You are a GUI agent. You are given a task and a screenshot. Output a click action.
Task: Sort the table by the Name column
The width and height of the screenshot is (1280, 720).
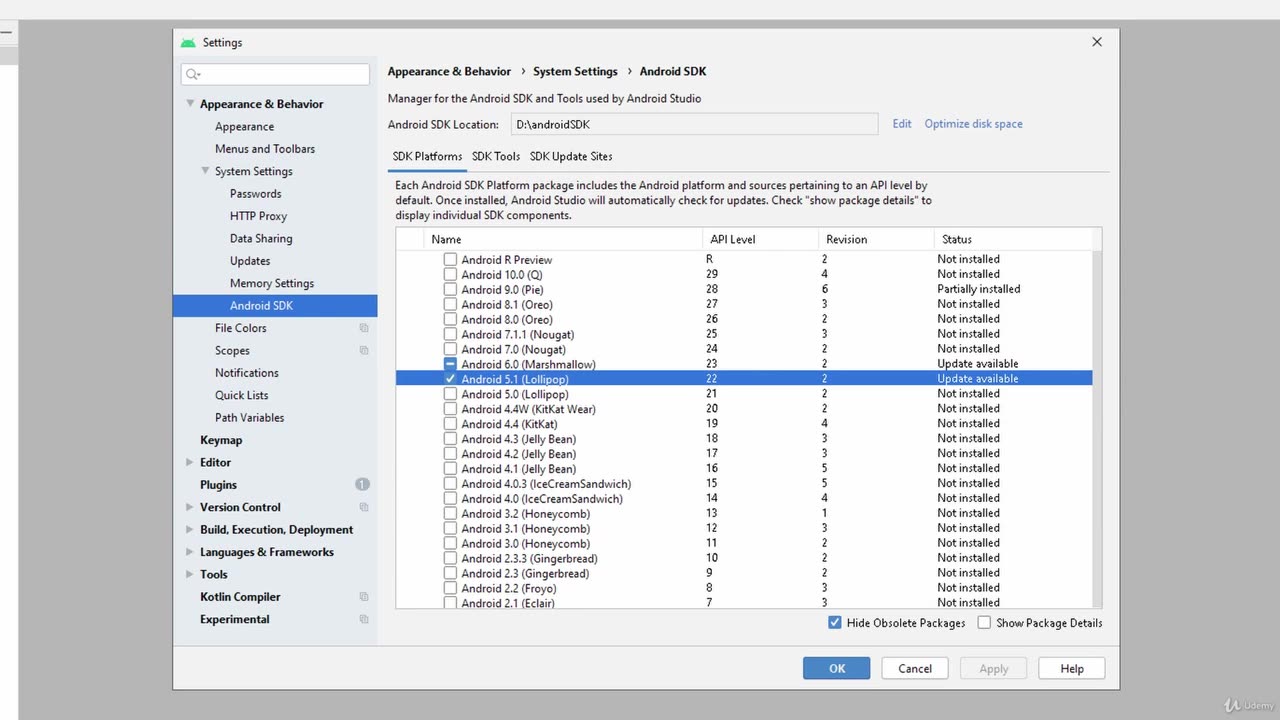click(x=563, y=239)
